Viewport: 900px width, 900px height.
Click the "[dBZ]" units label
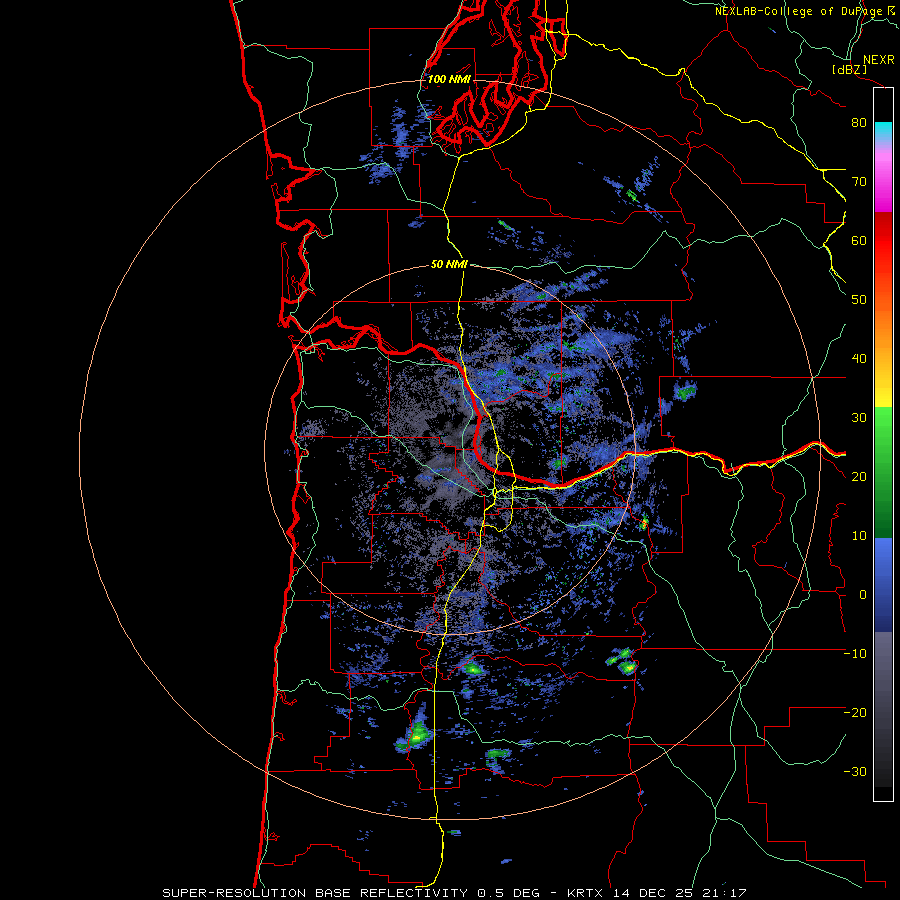pos(850,70)
